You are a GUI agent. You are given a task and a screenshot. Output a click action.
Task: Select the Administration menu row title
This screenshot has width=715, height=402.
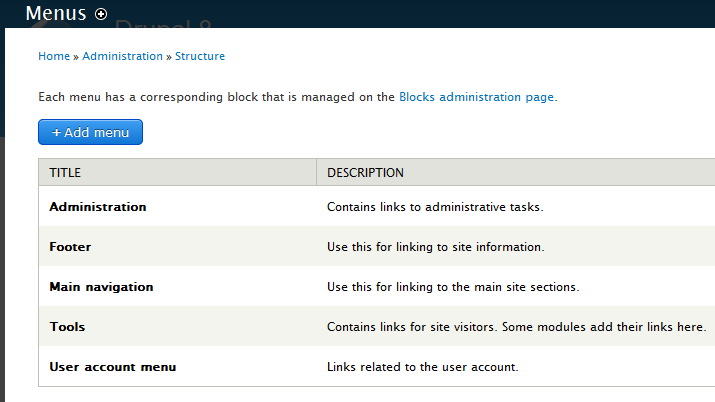tap(98, 207)
